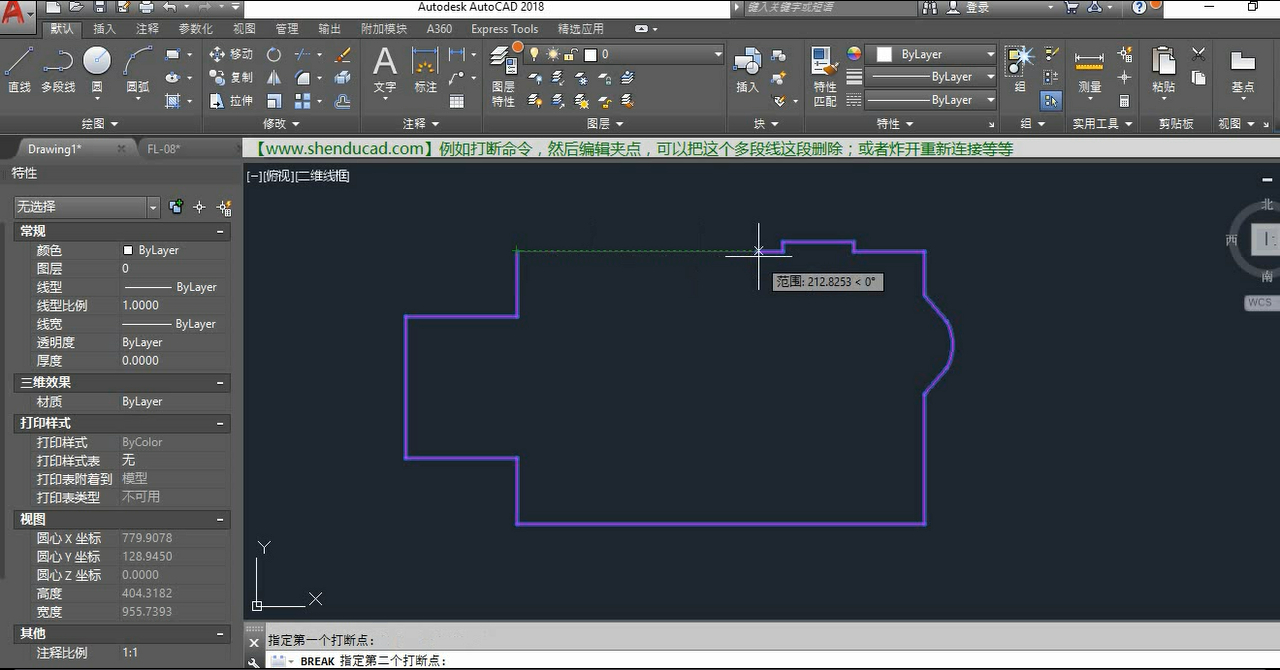Expand the 绘图 panel flyout
Image resolution: width=1280 pixels, height=670 pixels.
[x=100, y=124]
